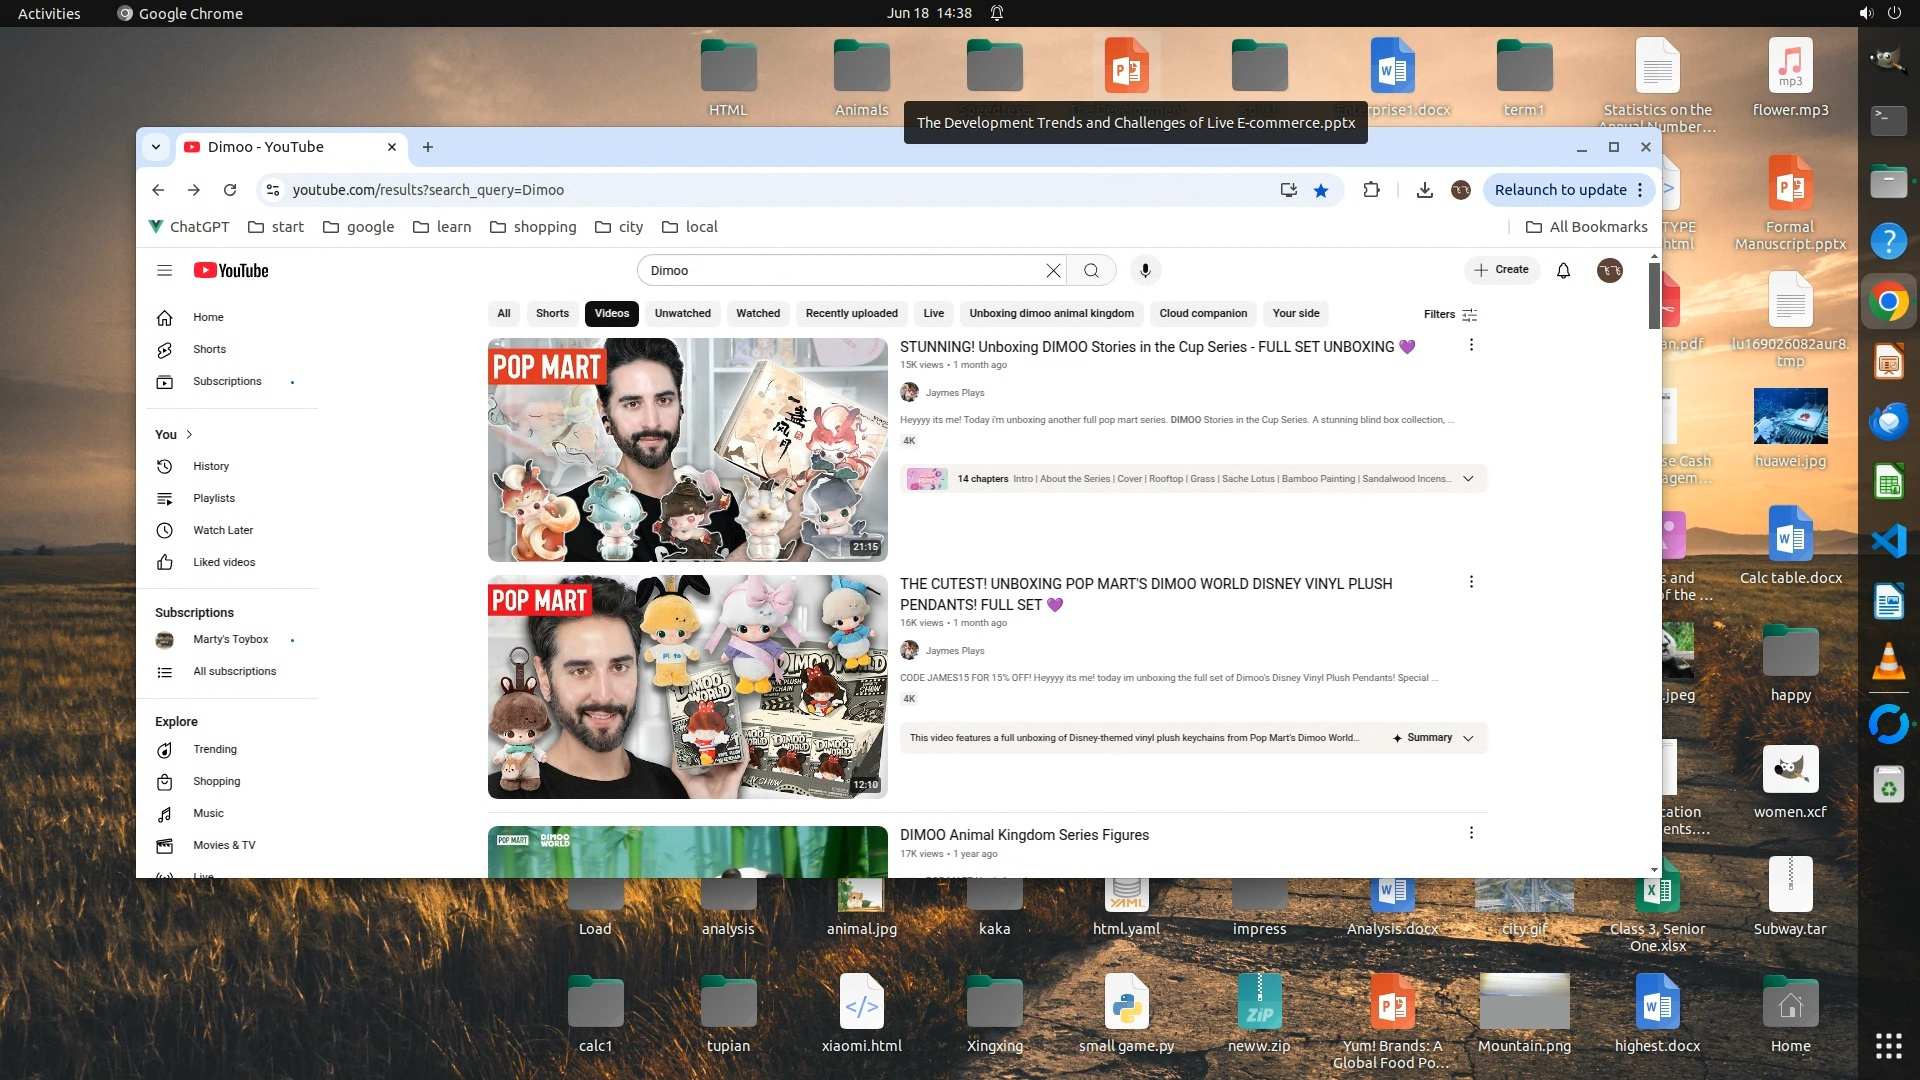Select the Live filter chip
1920x1080 pixels.
933,313
